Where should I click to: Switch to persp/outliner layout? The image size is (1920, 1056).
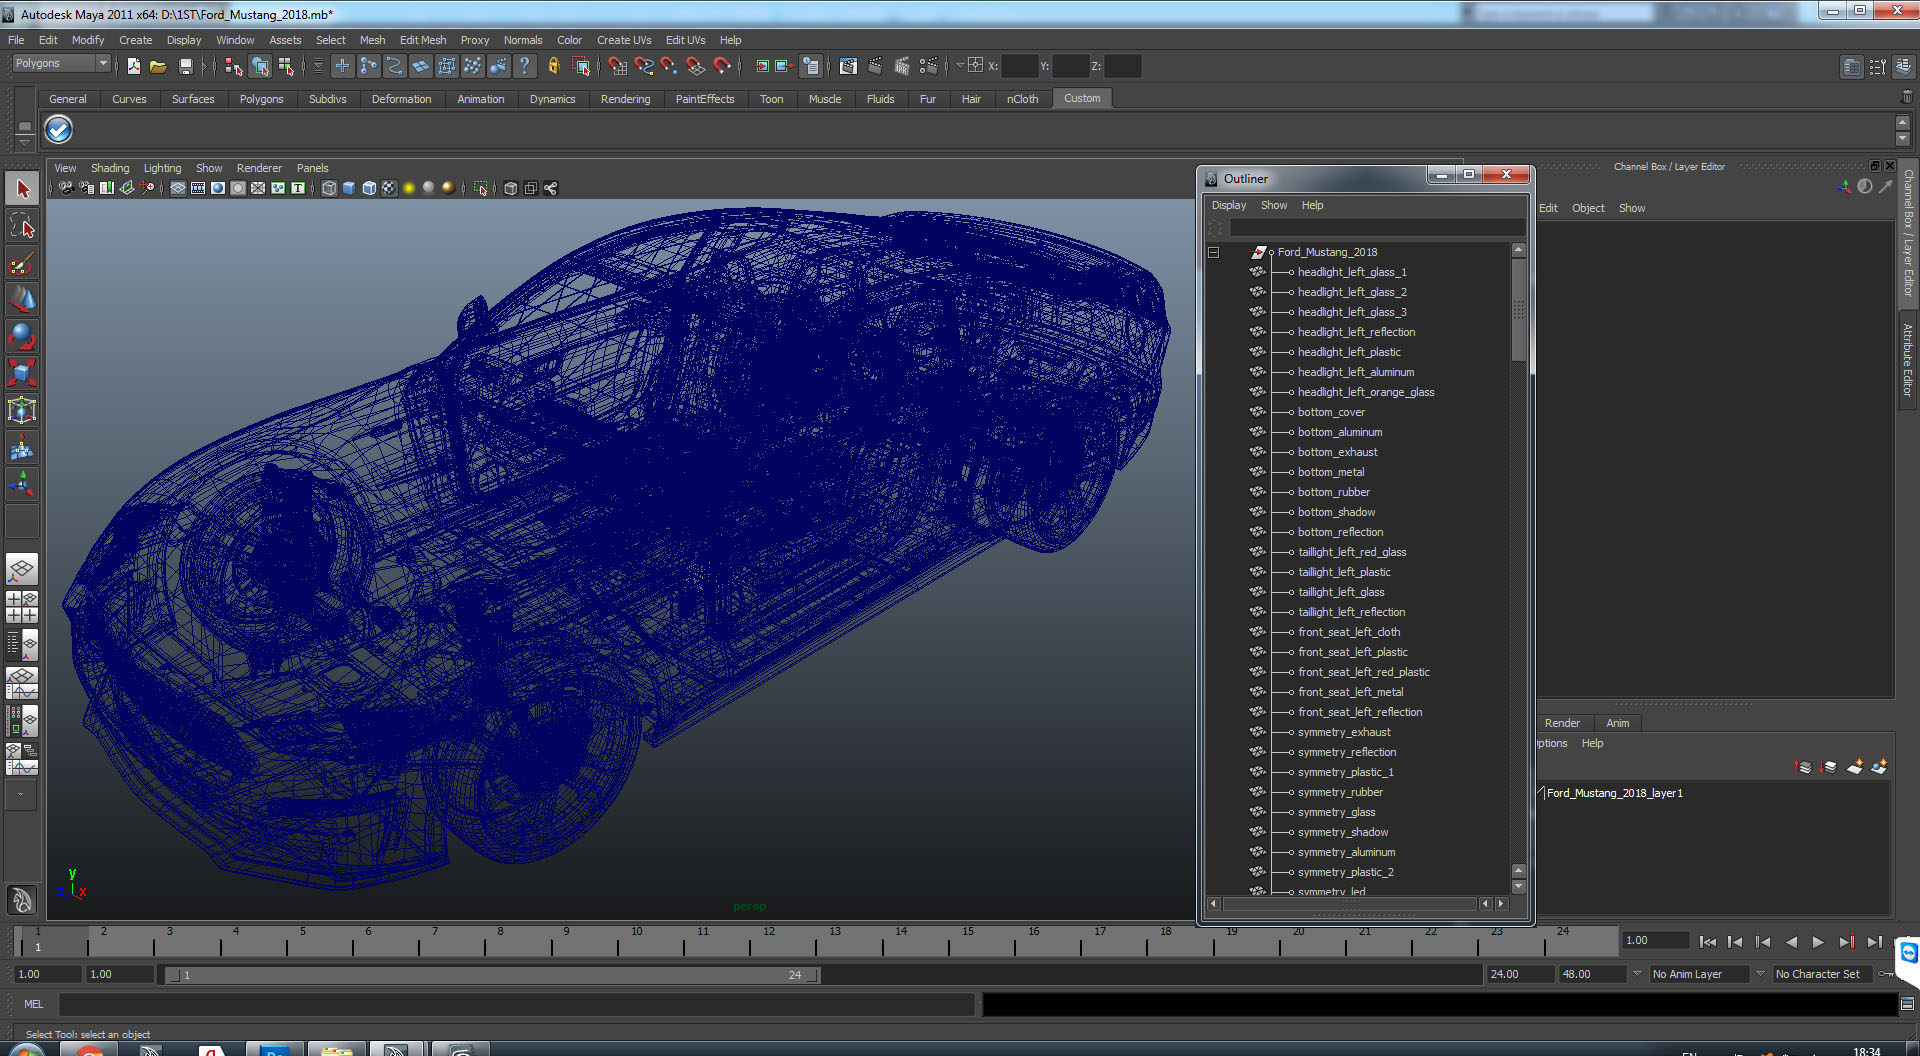coord(22,645)
